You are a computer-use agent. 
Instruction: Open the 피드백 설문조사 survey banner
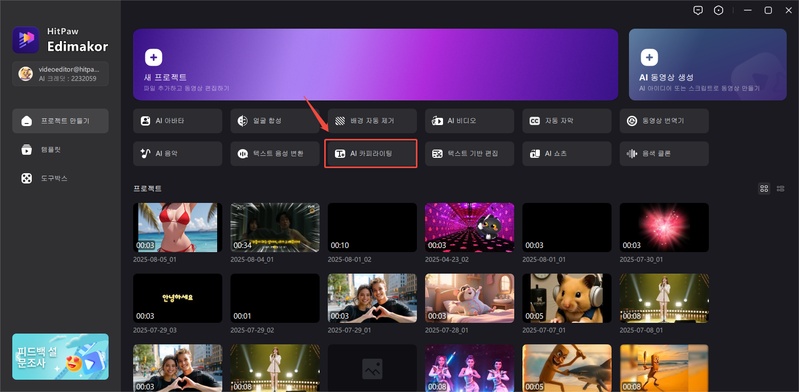(60, 357)
